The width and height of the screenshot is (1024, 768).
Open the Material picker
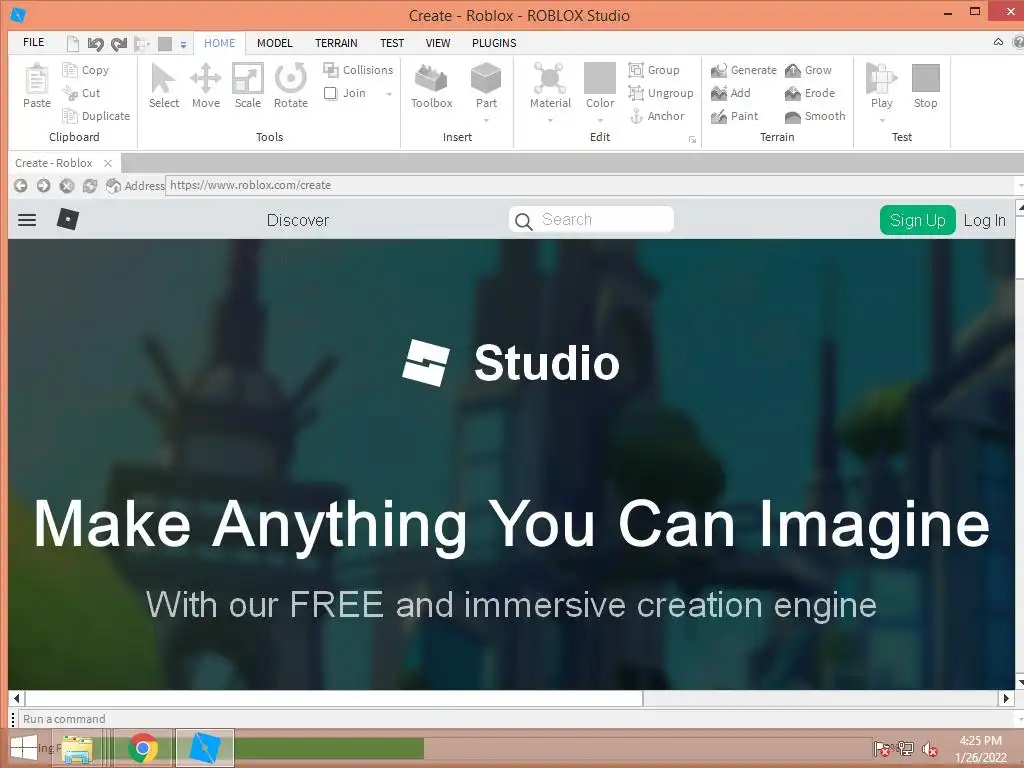click(x=550, y=86)
